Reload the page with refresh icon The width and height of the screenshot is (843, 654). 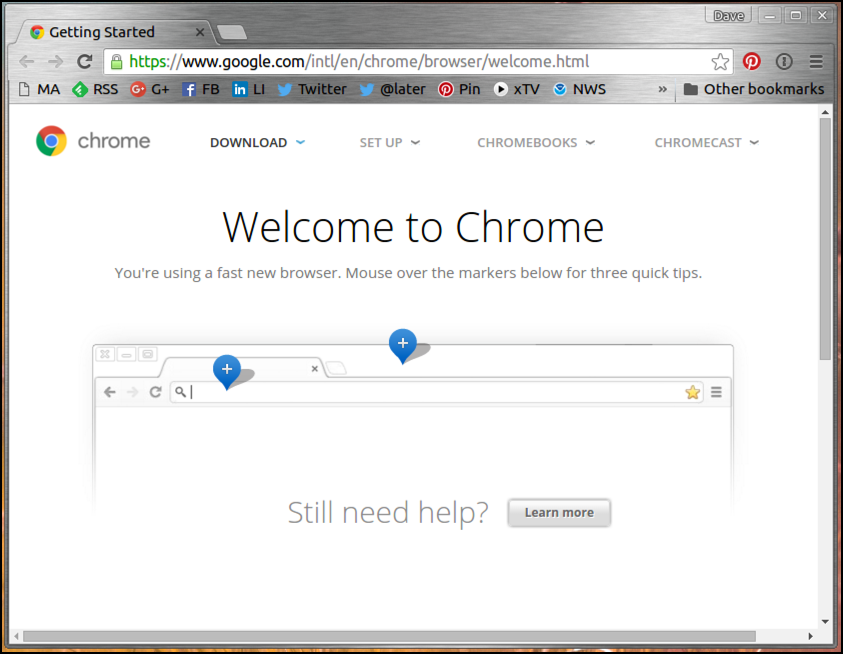coord(84,61)
